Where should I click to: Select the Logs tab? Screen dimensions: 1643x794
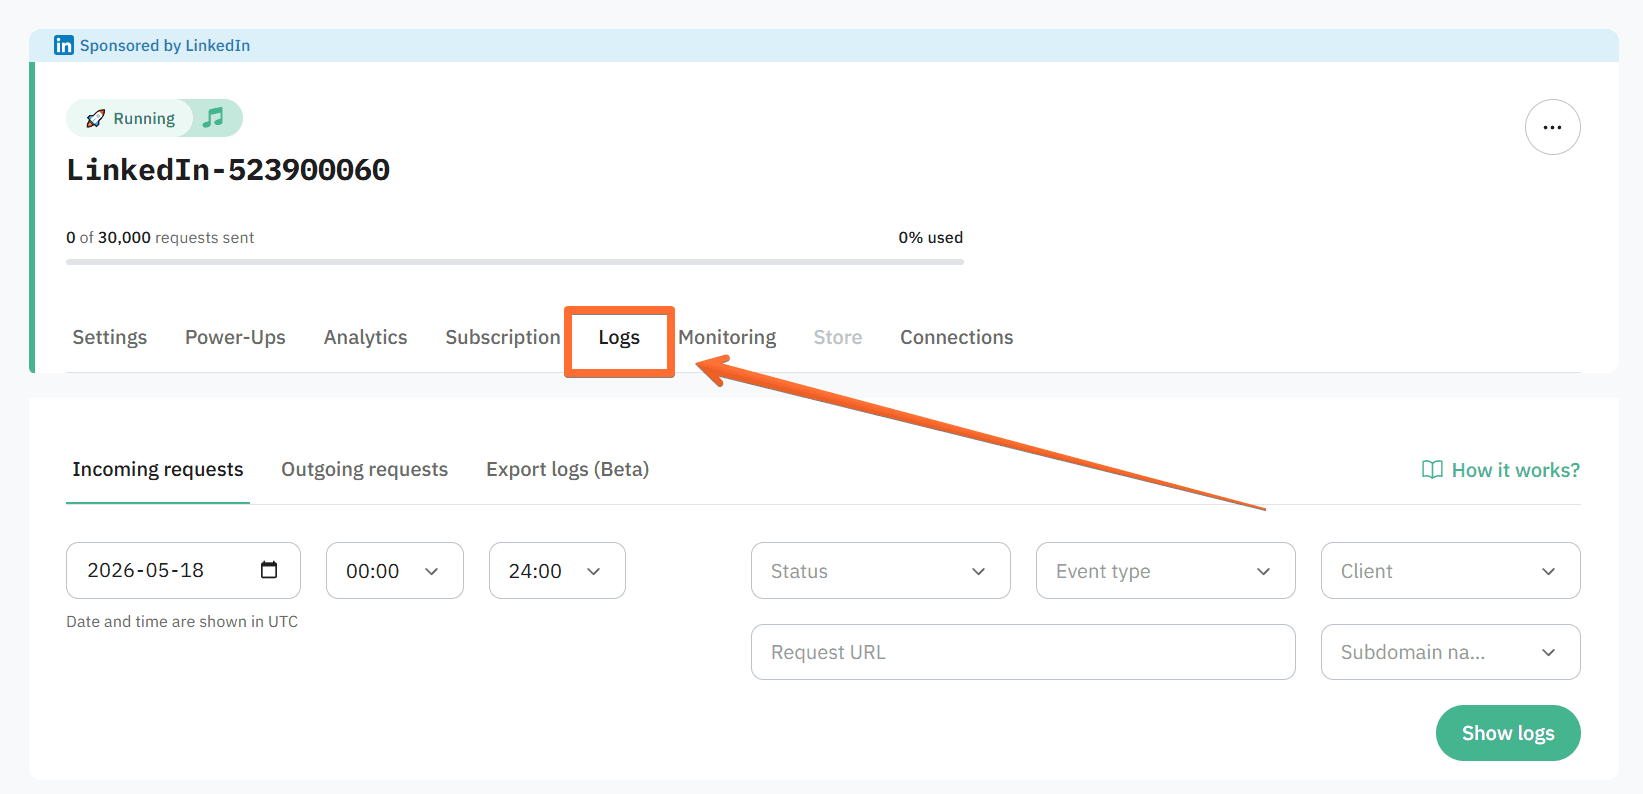pos(619,338)
